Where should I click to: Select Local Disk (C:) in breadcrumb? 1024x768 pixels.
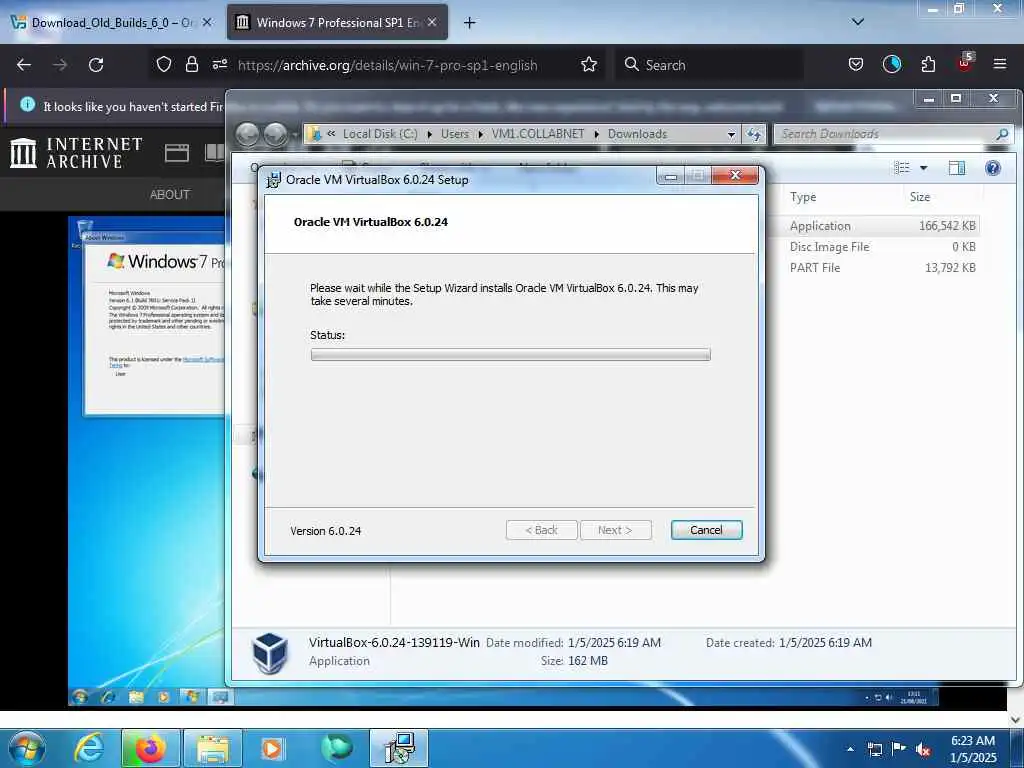[x=380, y=134]
